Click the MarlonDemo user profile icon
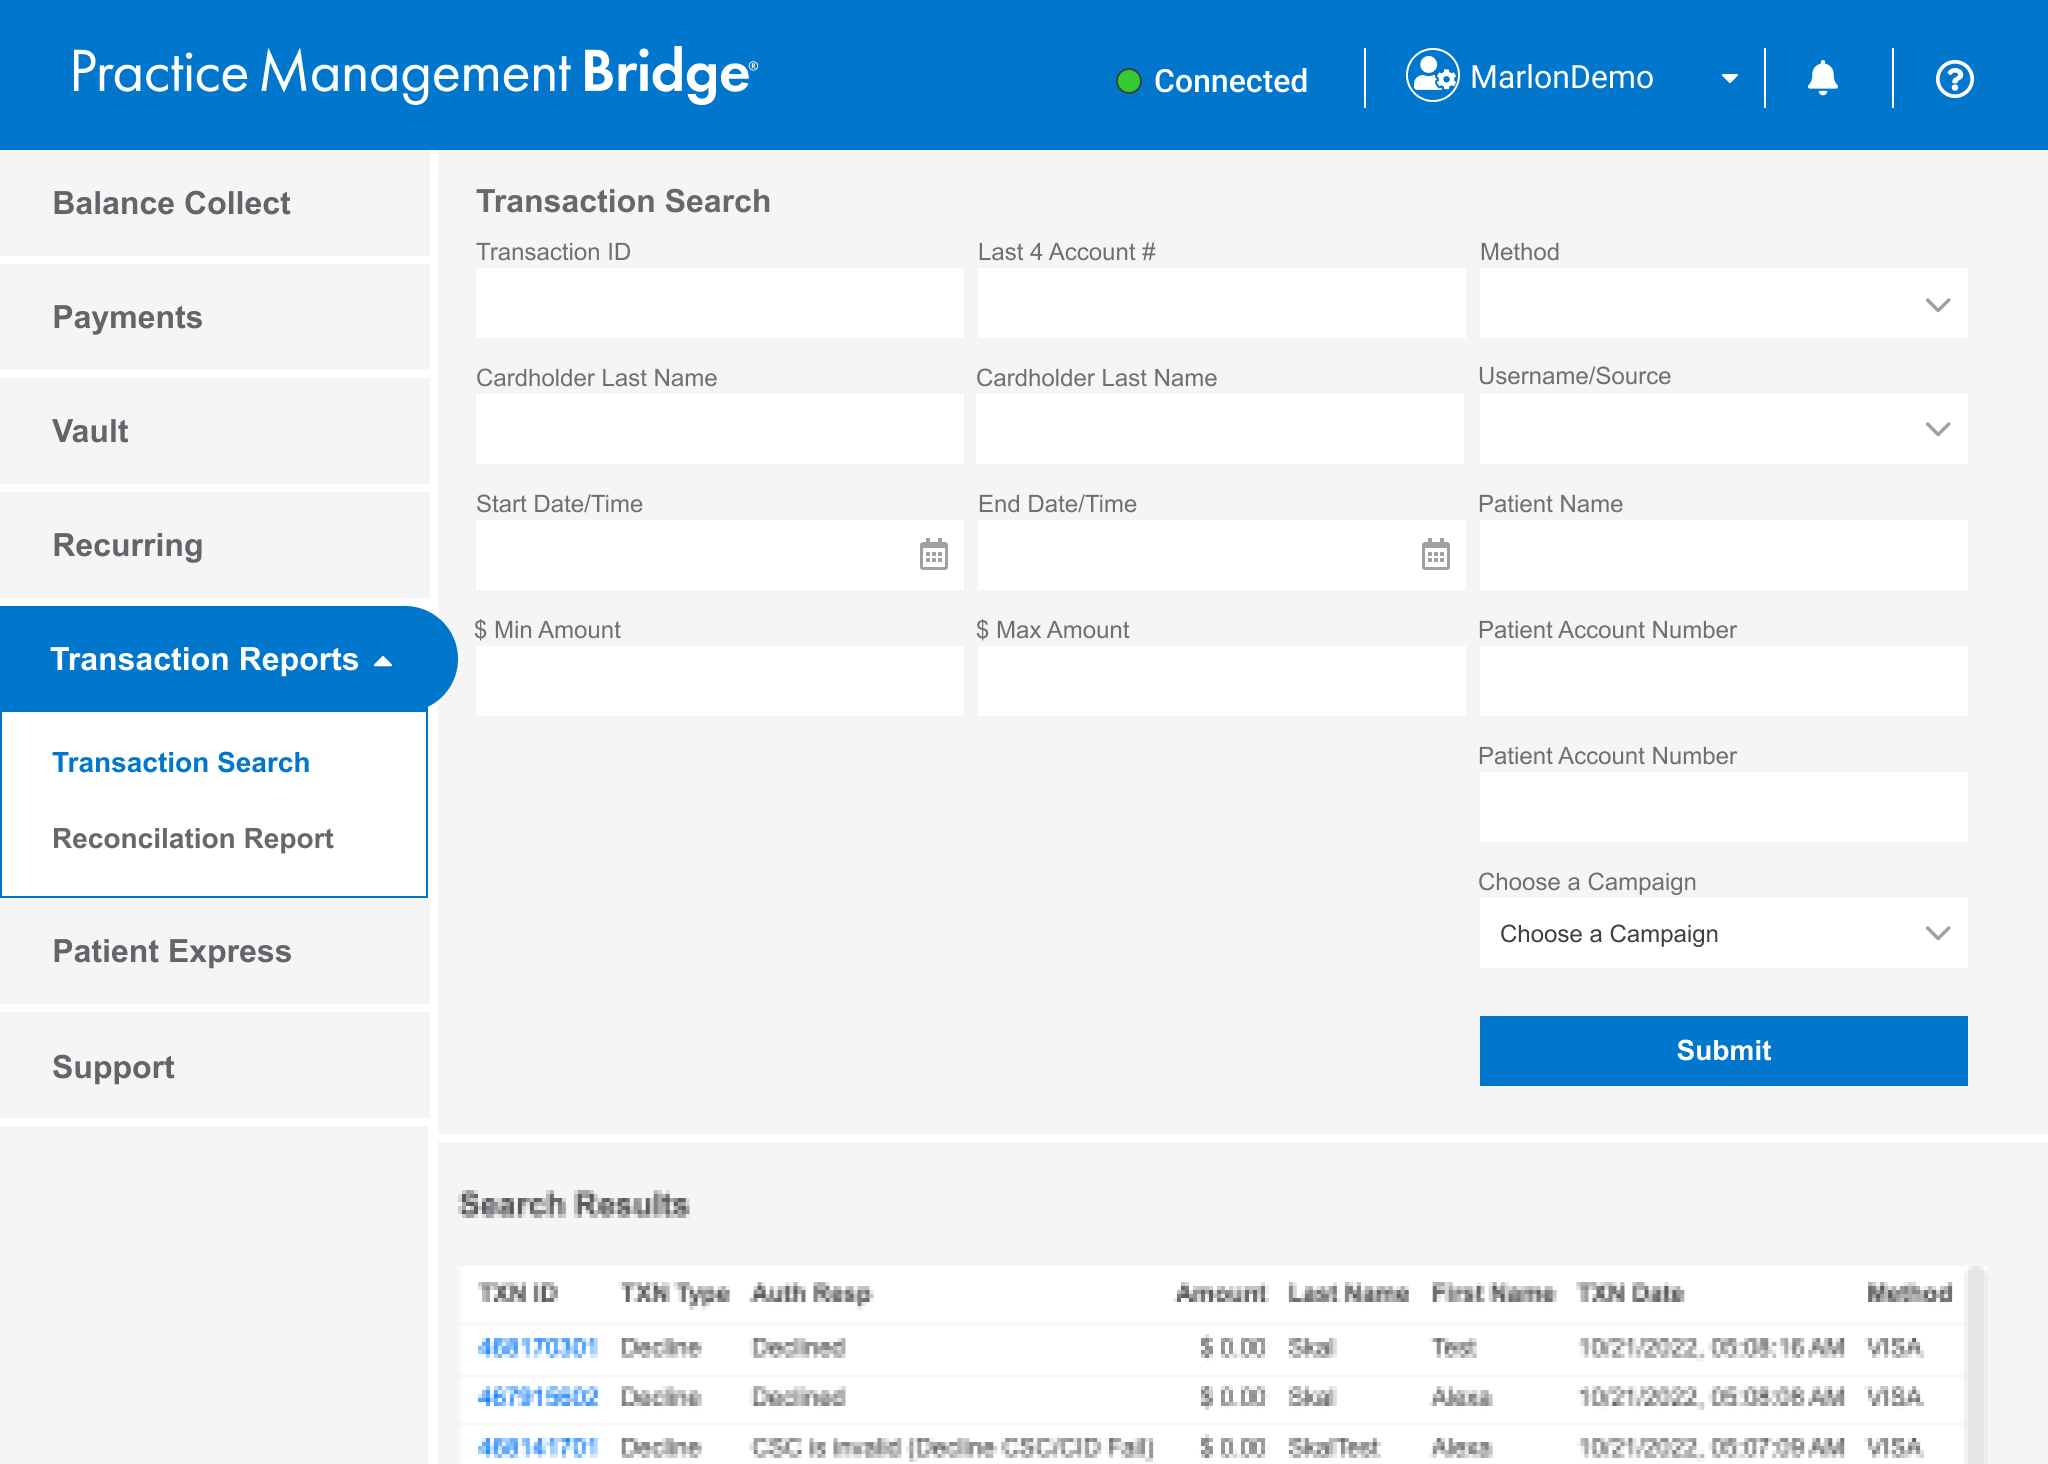The height and width of the screenshot is (1464, 2048). point(1432,76)
